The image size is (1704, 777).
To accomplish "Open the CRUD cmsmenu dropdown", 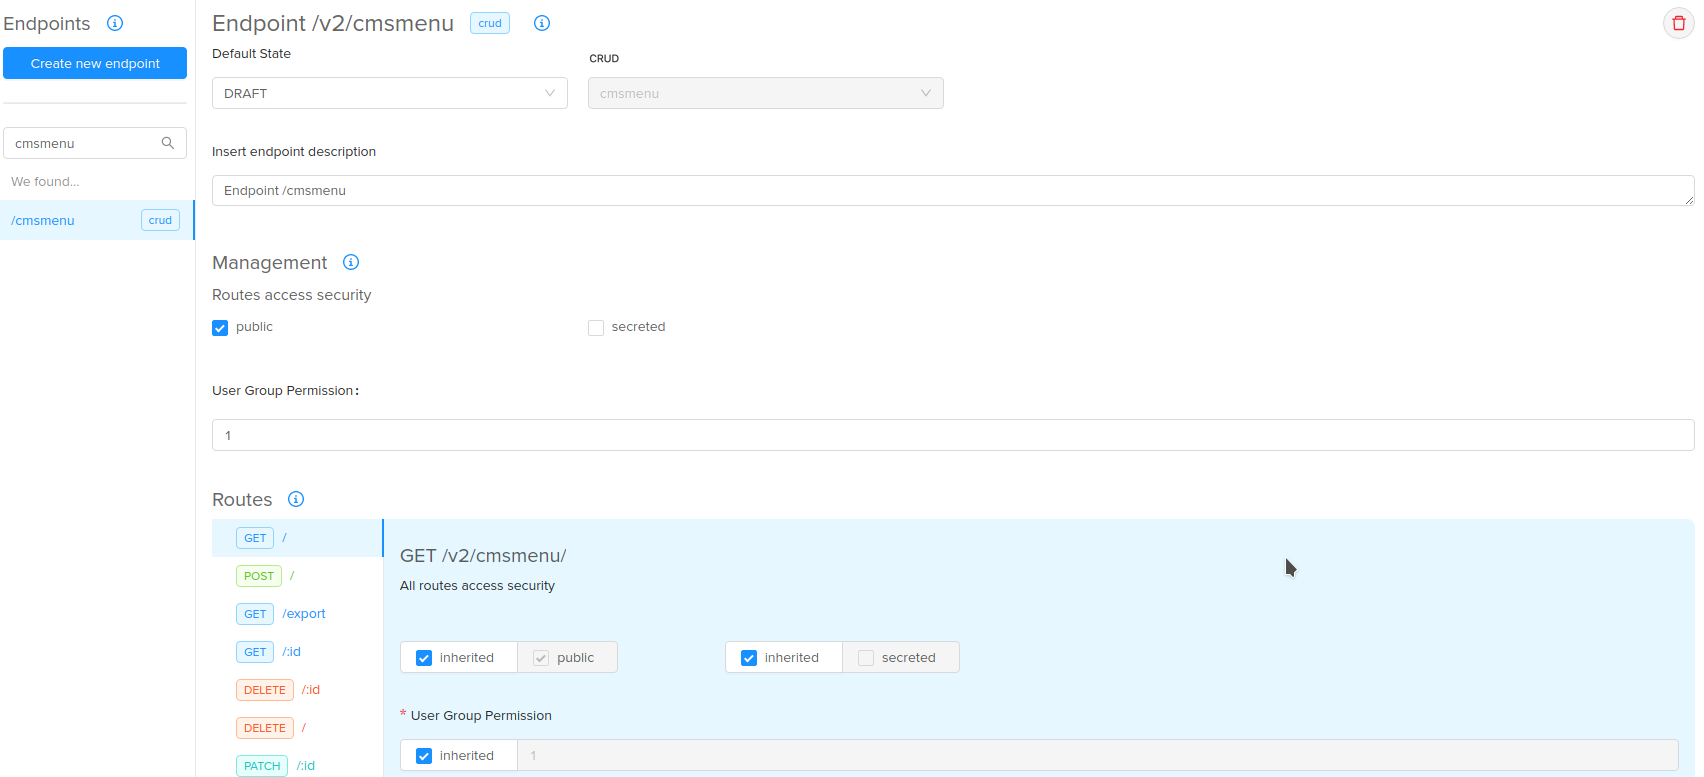I will coord(765,93).
